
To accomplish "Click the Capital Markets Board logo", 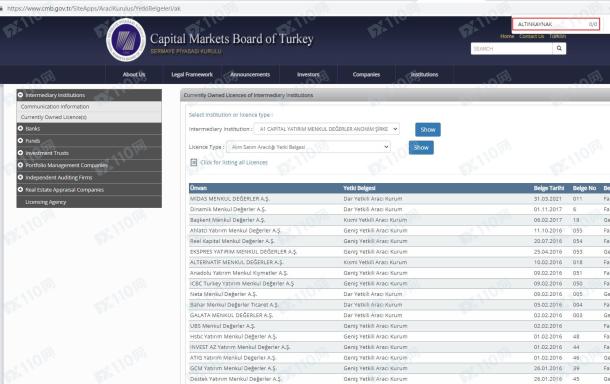I will point(125,39).
